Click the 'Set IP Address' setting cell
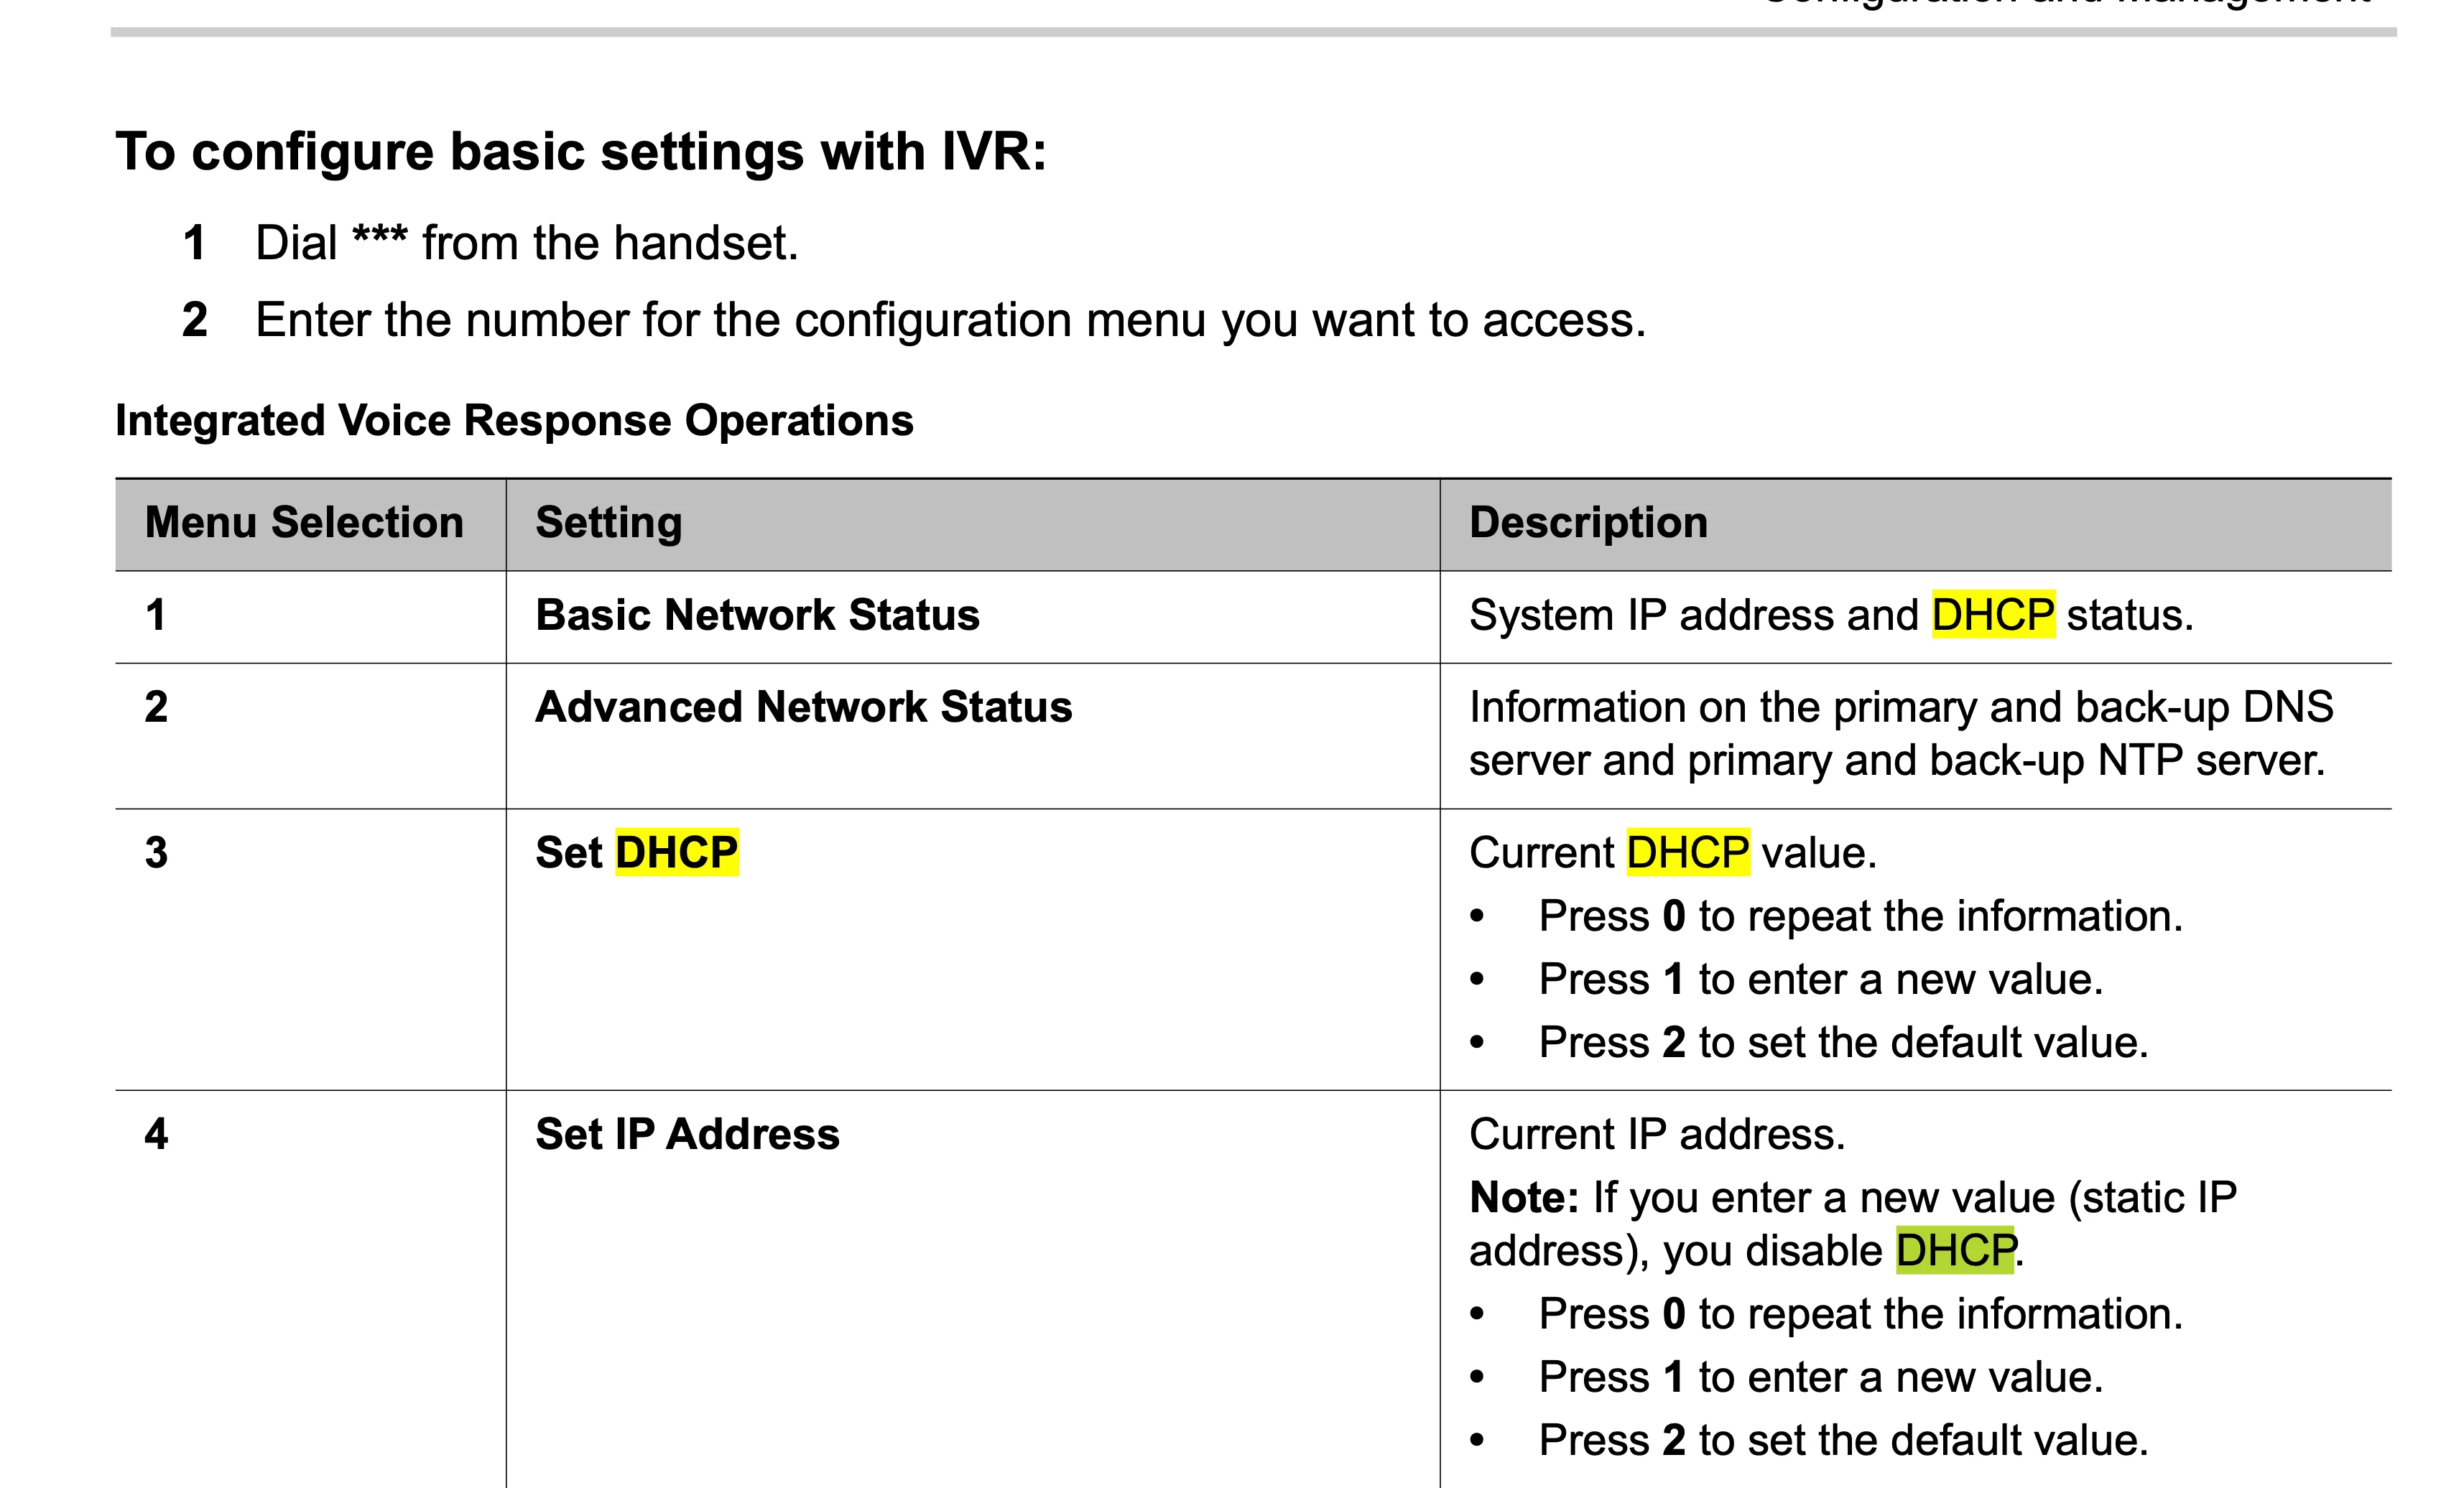Screen dimensions: 2464x1488 687,1134
